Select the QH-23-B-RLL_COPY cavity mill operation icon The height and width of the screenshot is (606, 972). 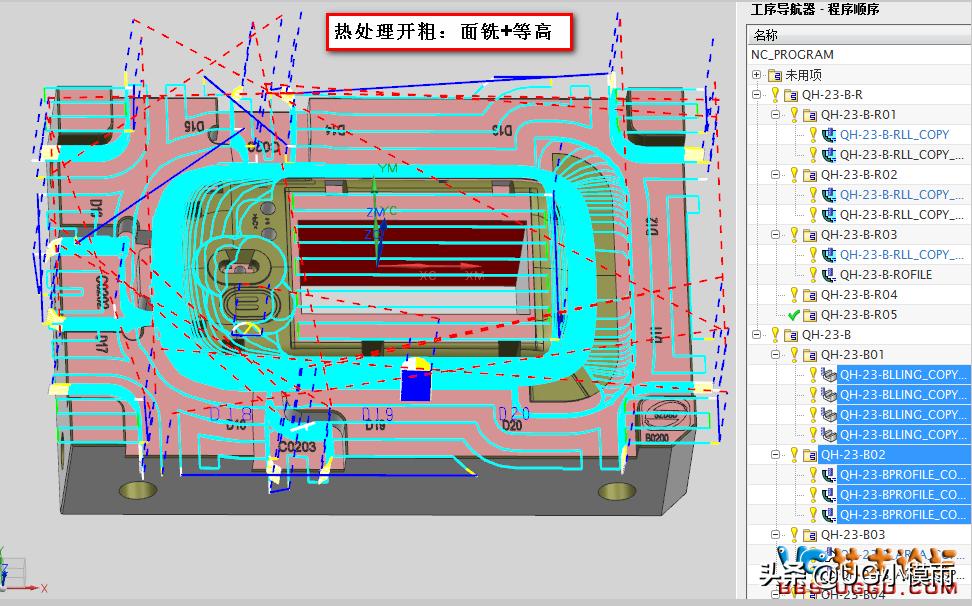point(828,134)
